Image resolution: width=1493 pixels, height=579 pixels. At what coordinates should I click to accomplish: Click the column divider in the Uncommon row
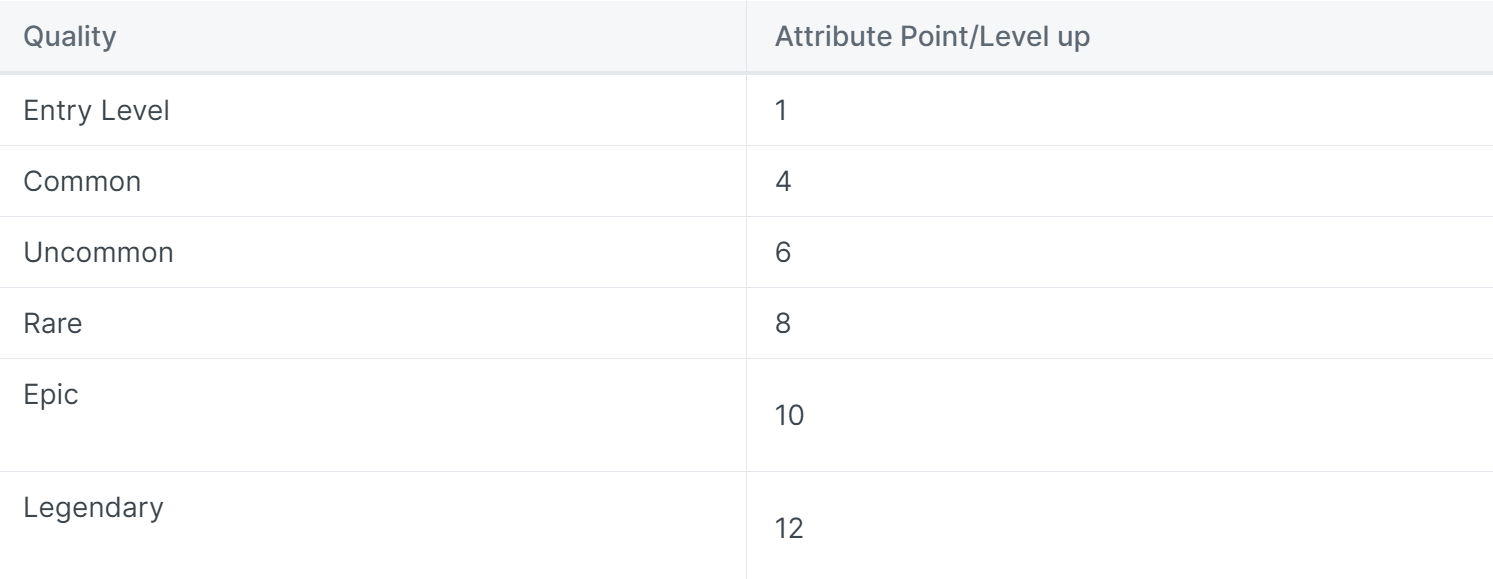click(x=746, y=253)
